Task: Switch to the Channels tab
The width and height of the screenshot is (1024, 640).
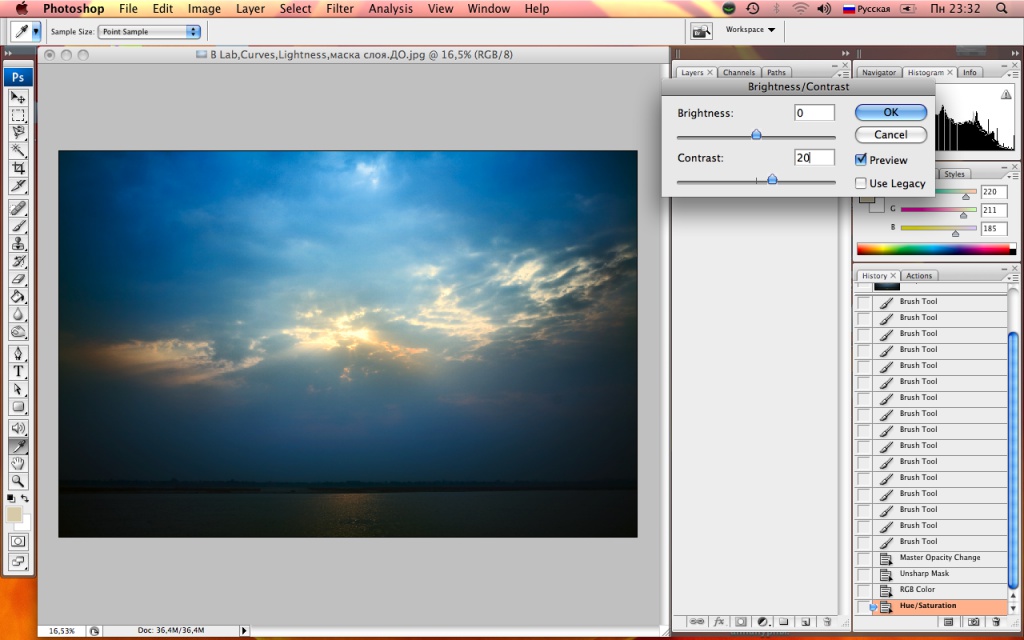Action: click(x=739, y=73)
